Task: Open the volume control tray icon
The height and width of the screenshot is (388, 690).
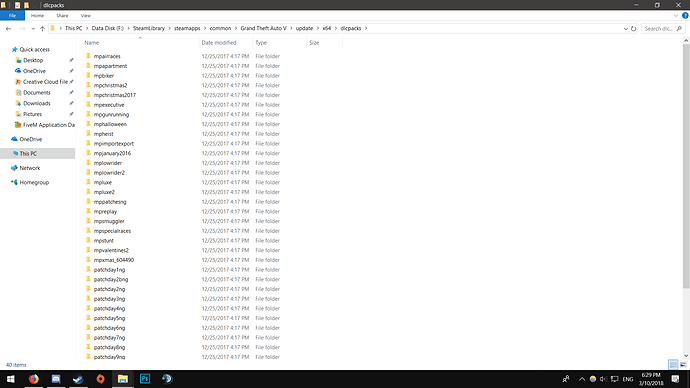Action: [x=603, y=379]
